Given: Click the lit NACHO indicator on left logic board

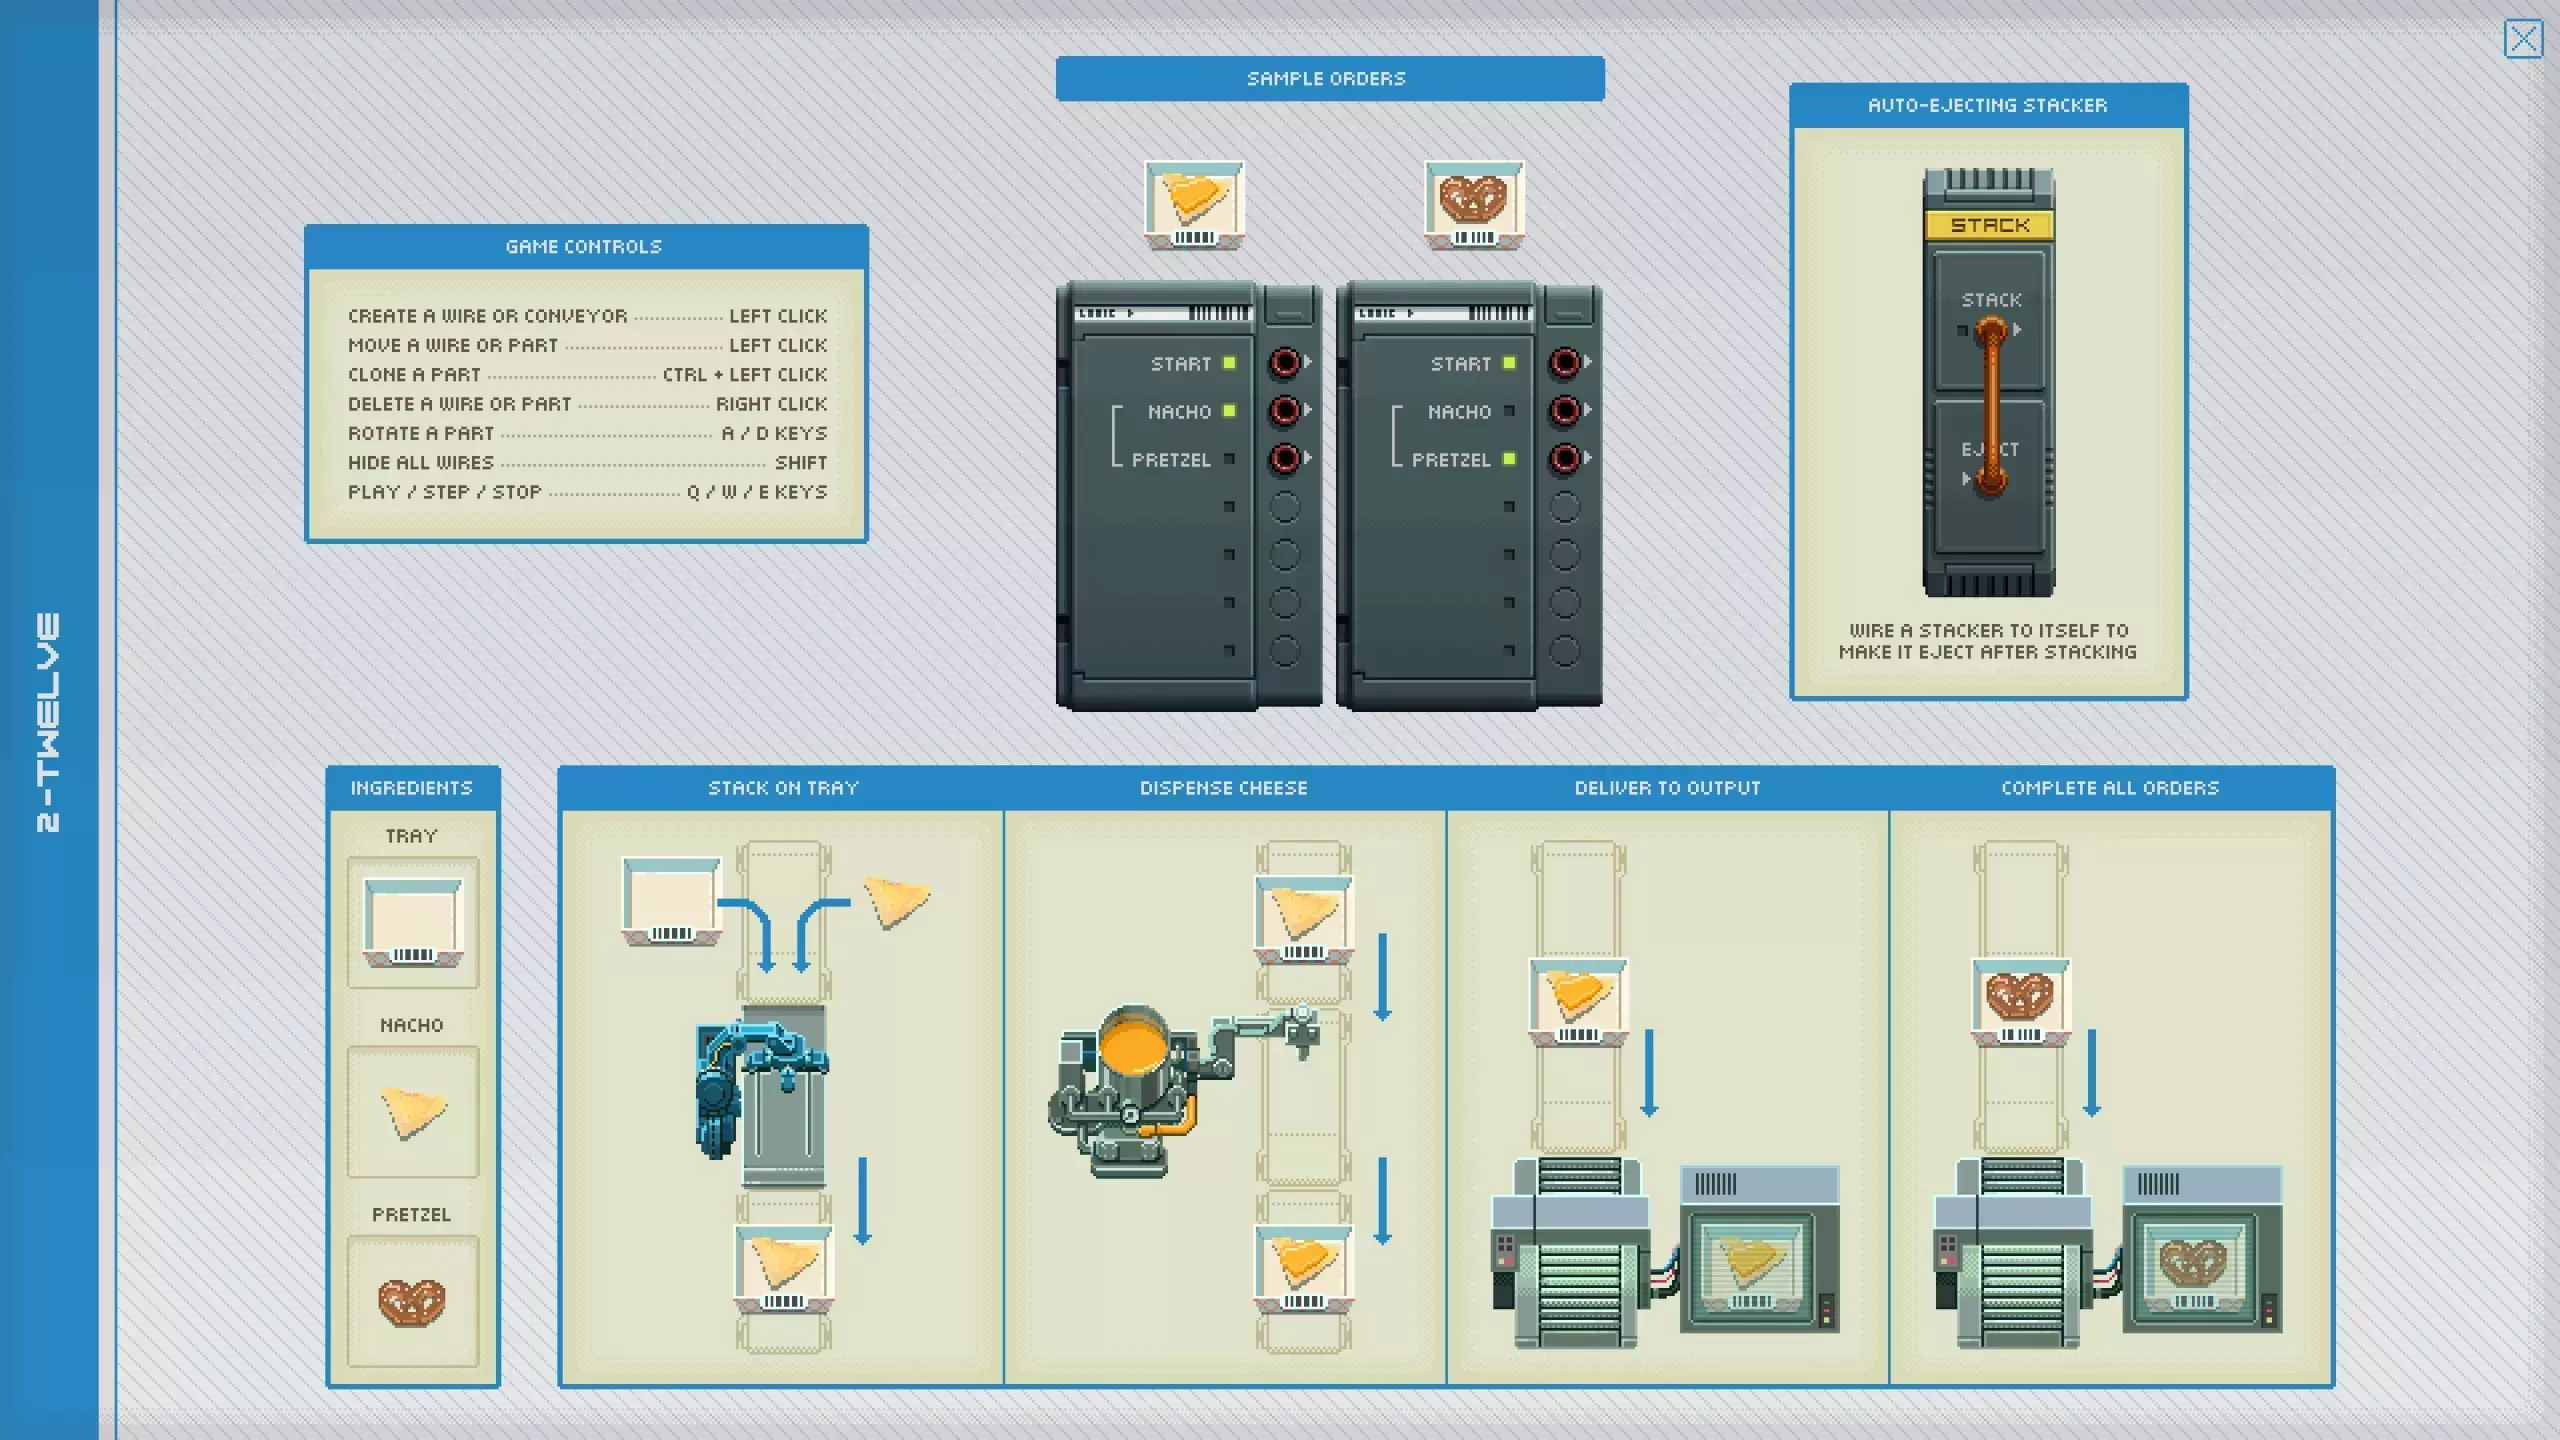Looking at the screenshot, I should pos(1229,411).
